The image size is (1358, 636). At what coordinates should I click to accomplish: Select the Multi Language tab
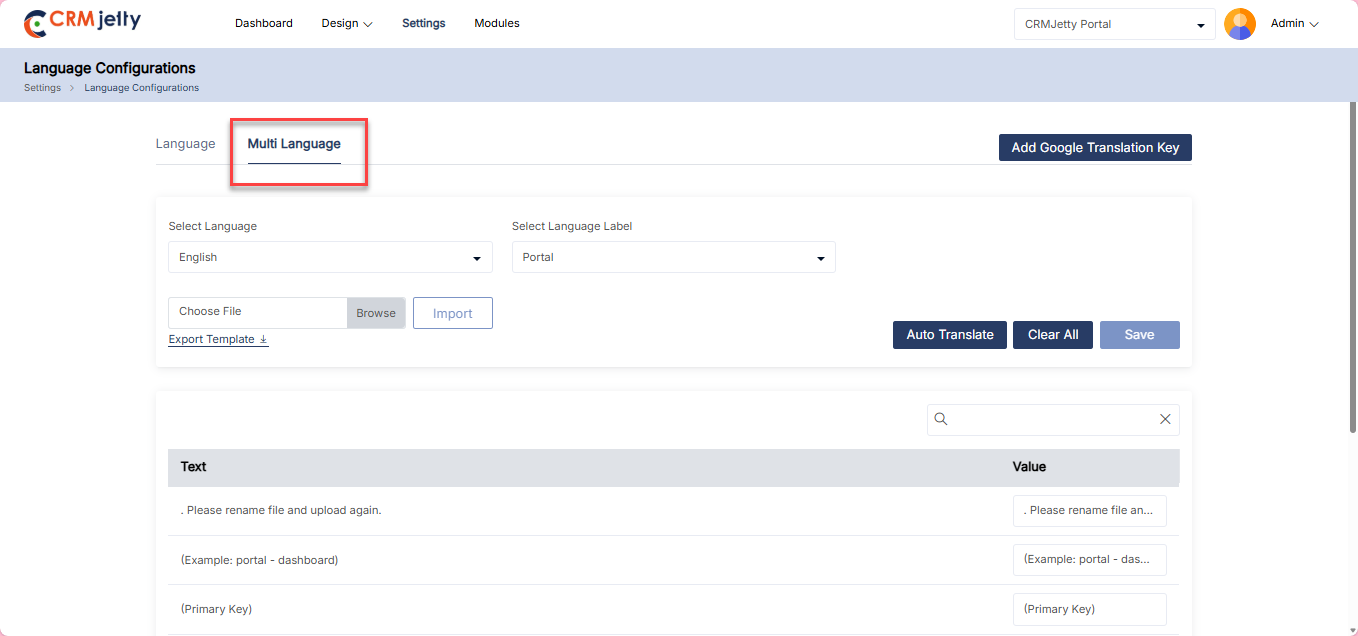[294, 144]
